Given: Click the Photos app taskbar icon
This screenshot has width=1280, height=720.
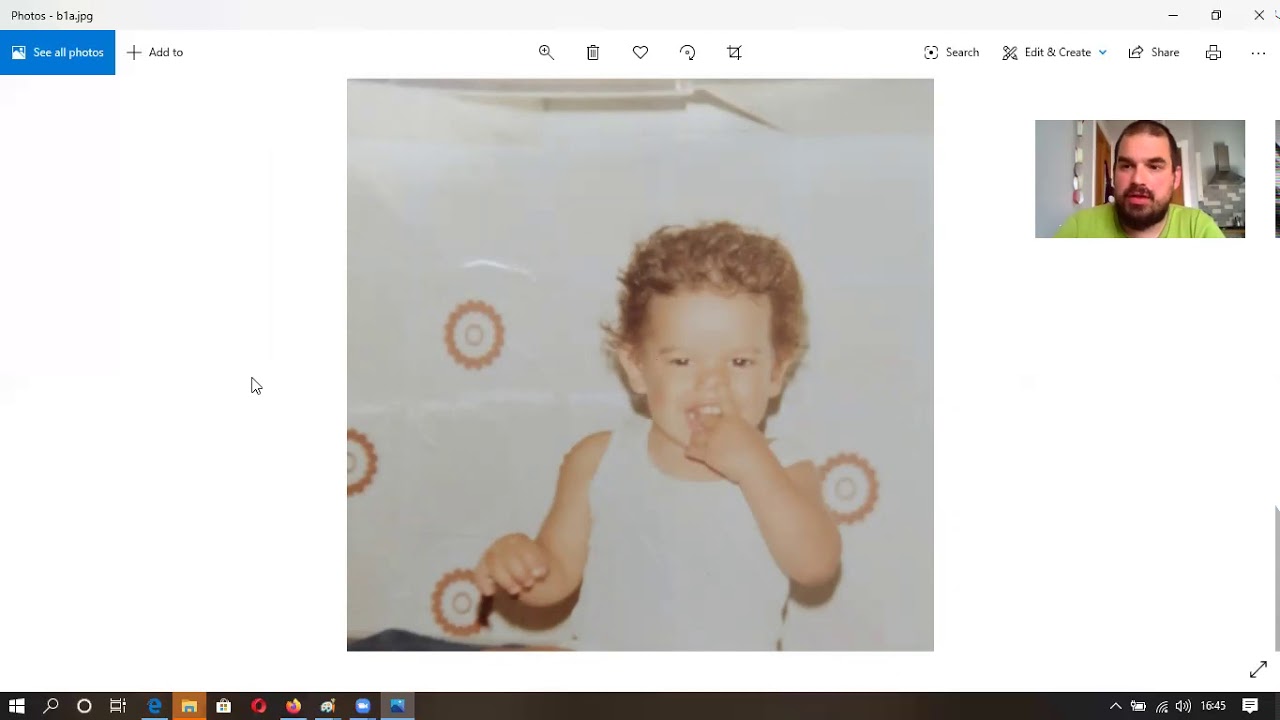Looking at the screenshot, I should pos(397,706).
